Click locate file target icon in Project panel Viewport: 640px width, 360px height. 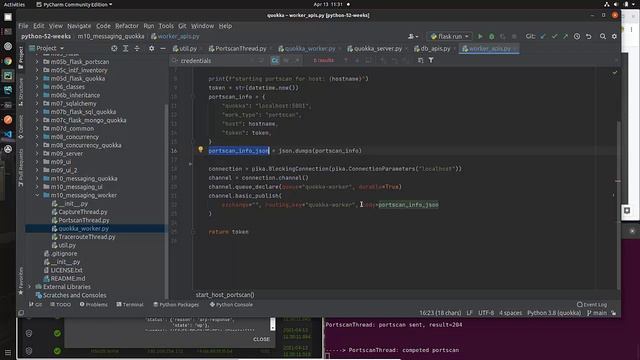114,48
